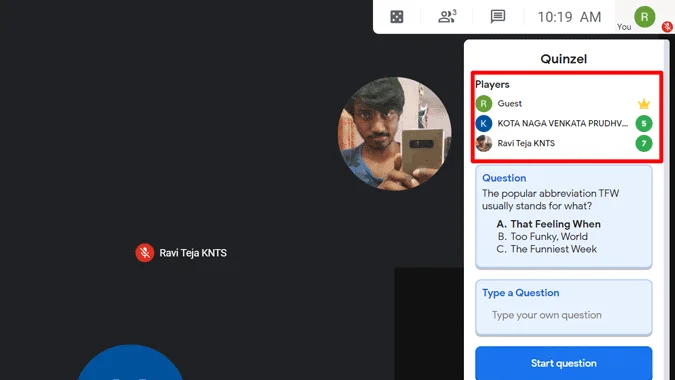Screen dimensions: 675x380
Task: Click the Quinzel panel vertical scrollbar
Action: tap(667, 210)
